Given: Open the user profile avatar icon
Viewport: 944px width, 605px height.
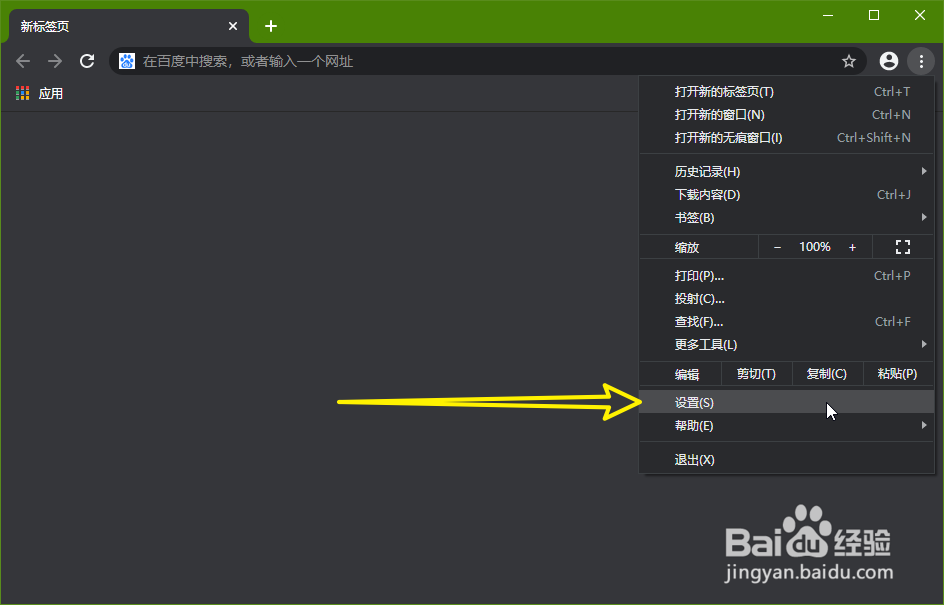Looking at the screenshot, I should coord(889,61).
